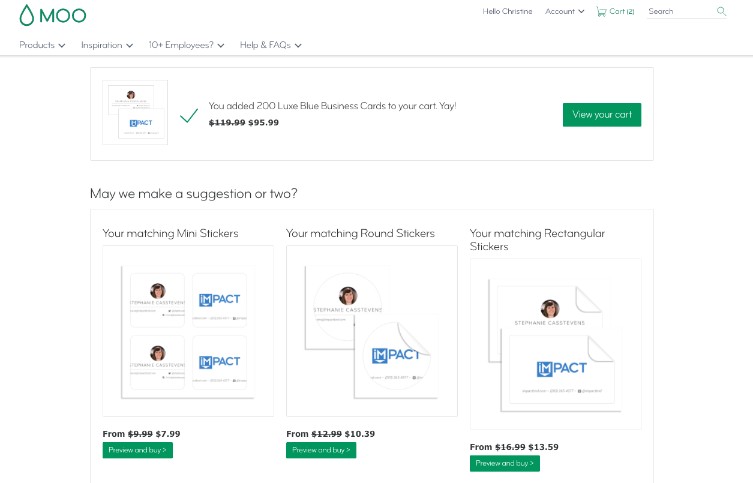The image size is (753, 483).
Task: Click Preview and buy for Mini Stickers
Action: click(137, 450)
